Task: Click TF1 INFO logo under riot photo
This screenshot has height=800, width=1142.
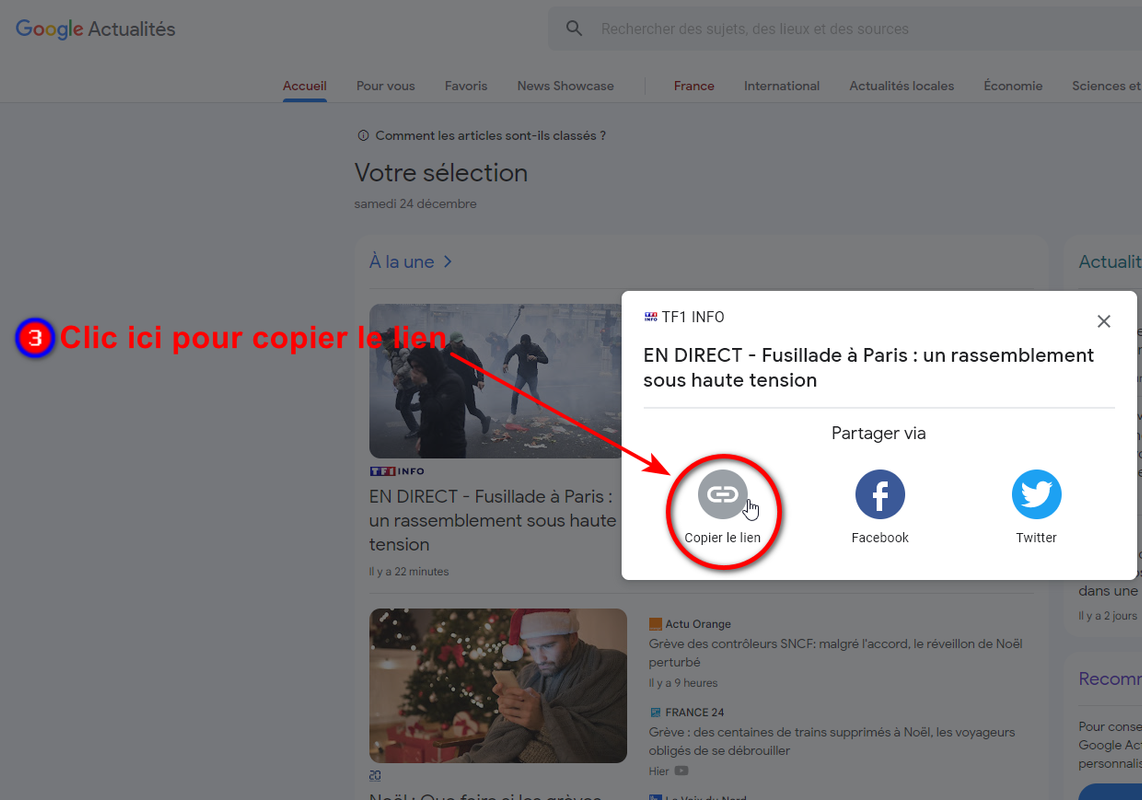Action: pyautogui.click(x=397, y=471)
